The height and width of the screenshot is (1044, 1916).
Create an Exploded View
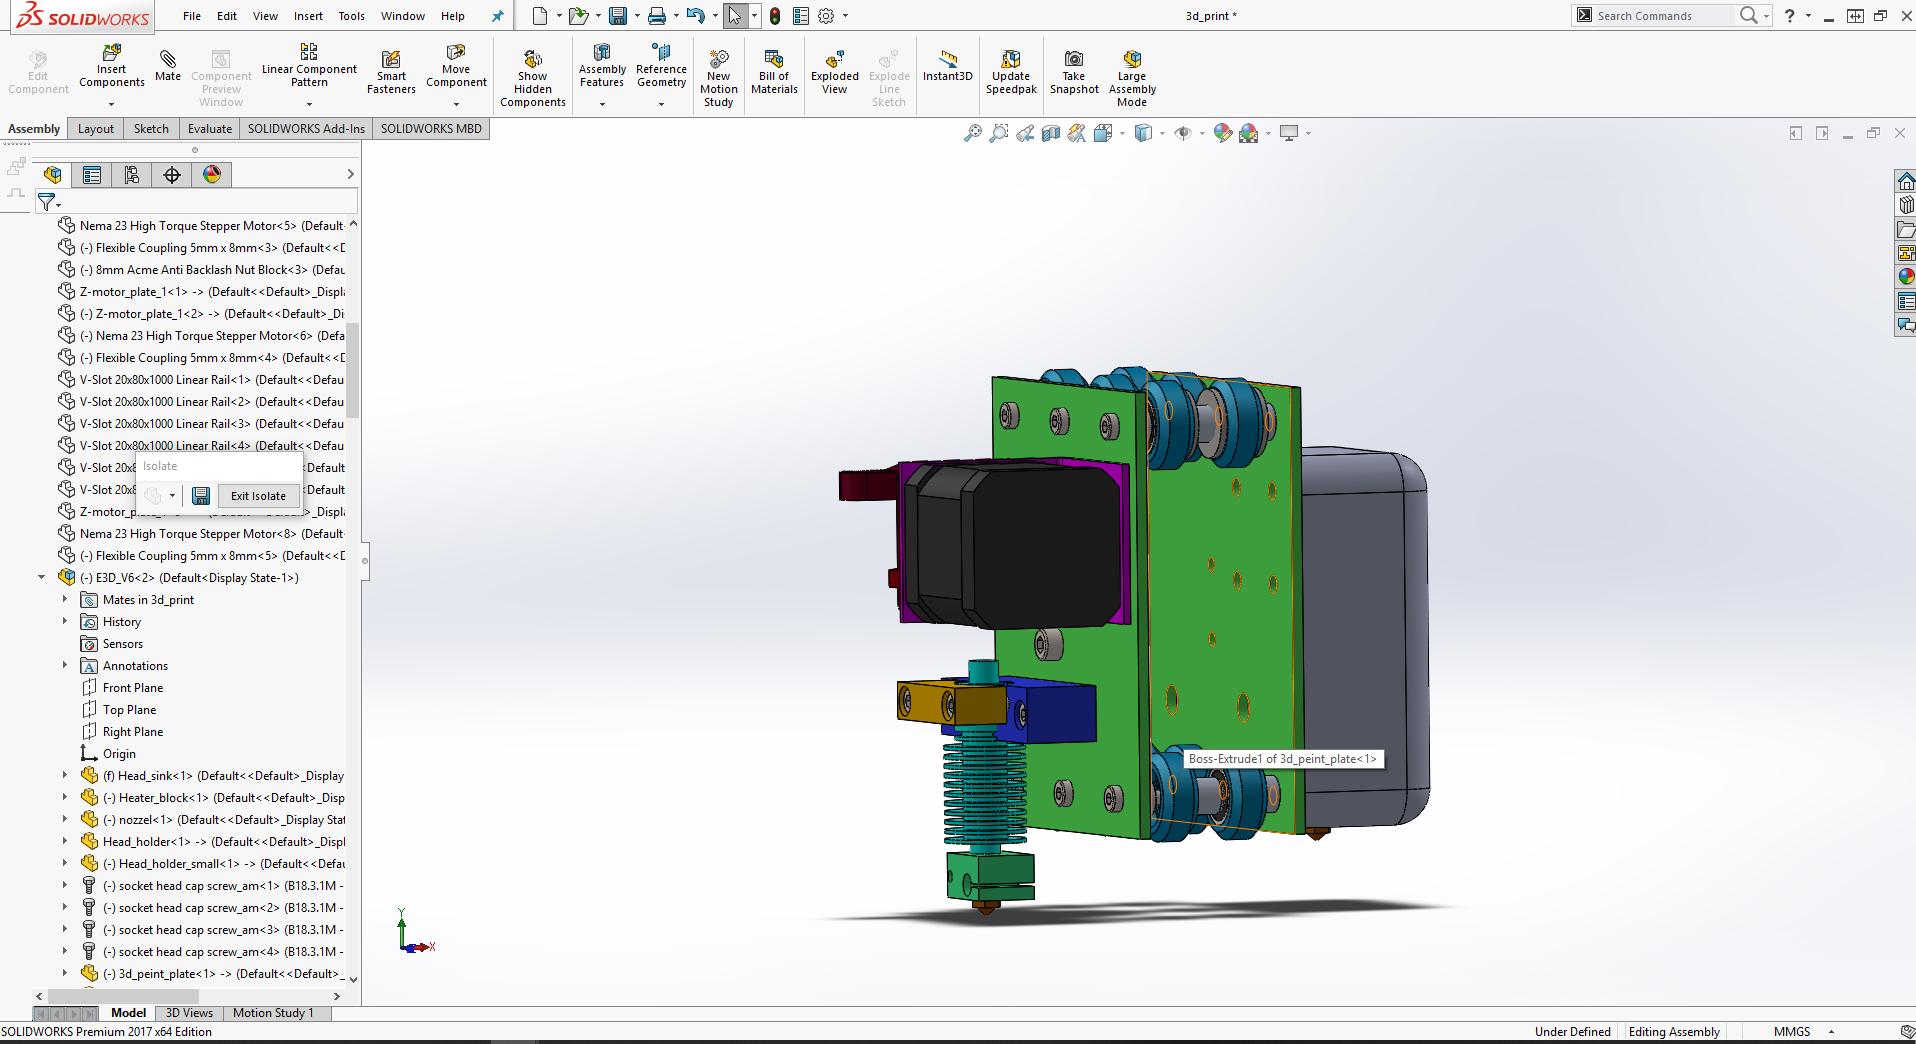coord(834,72)
